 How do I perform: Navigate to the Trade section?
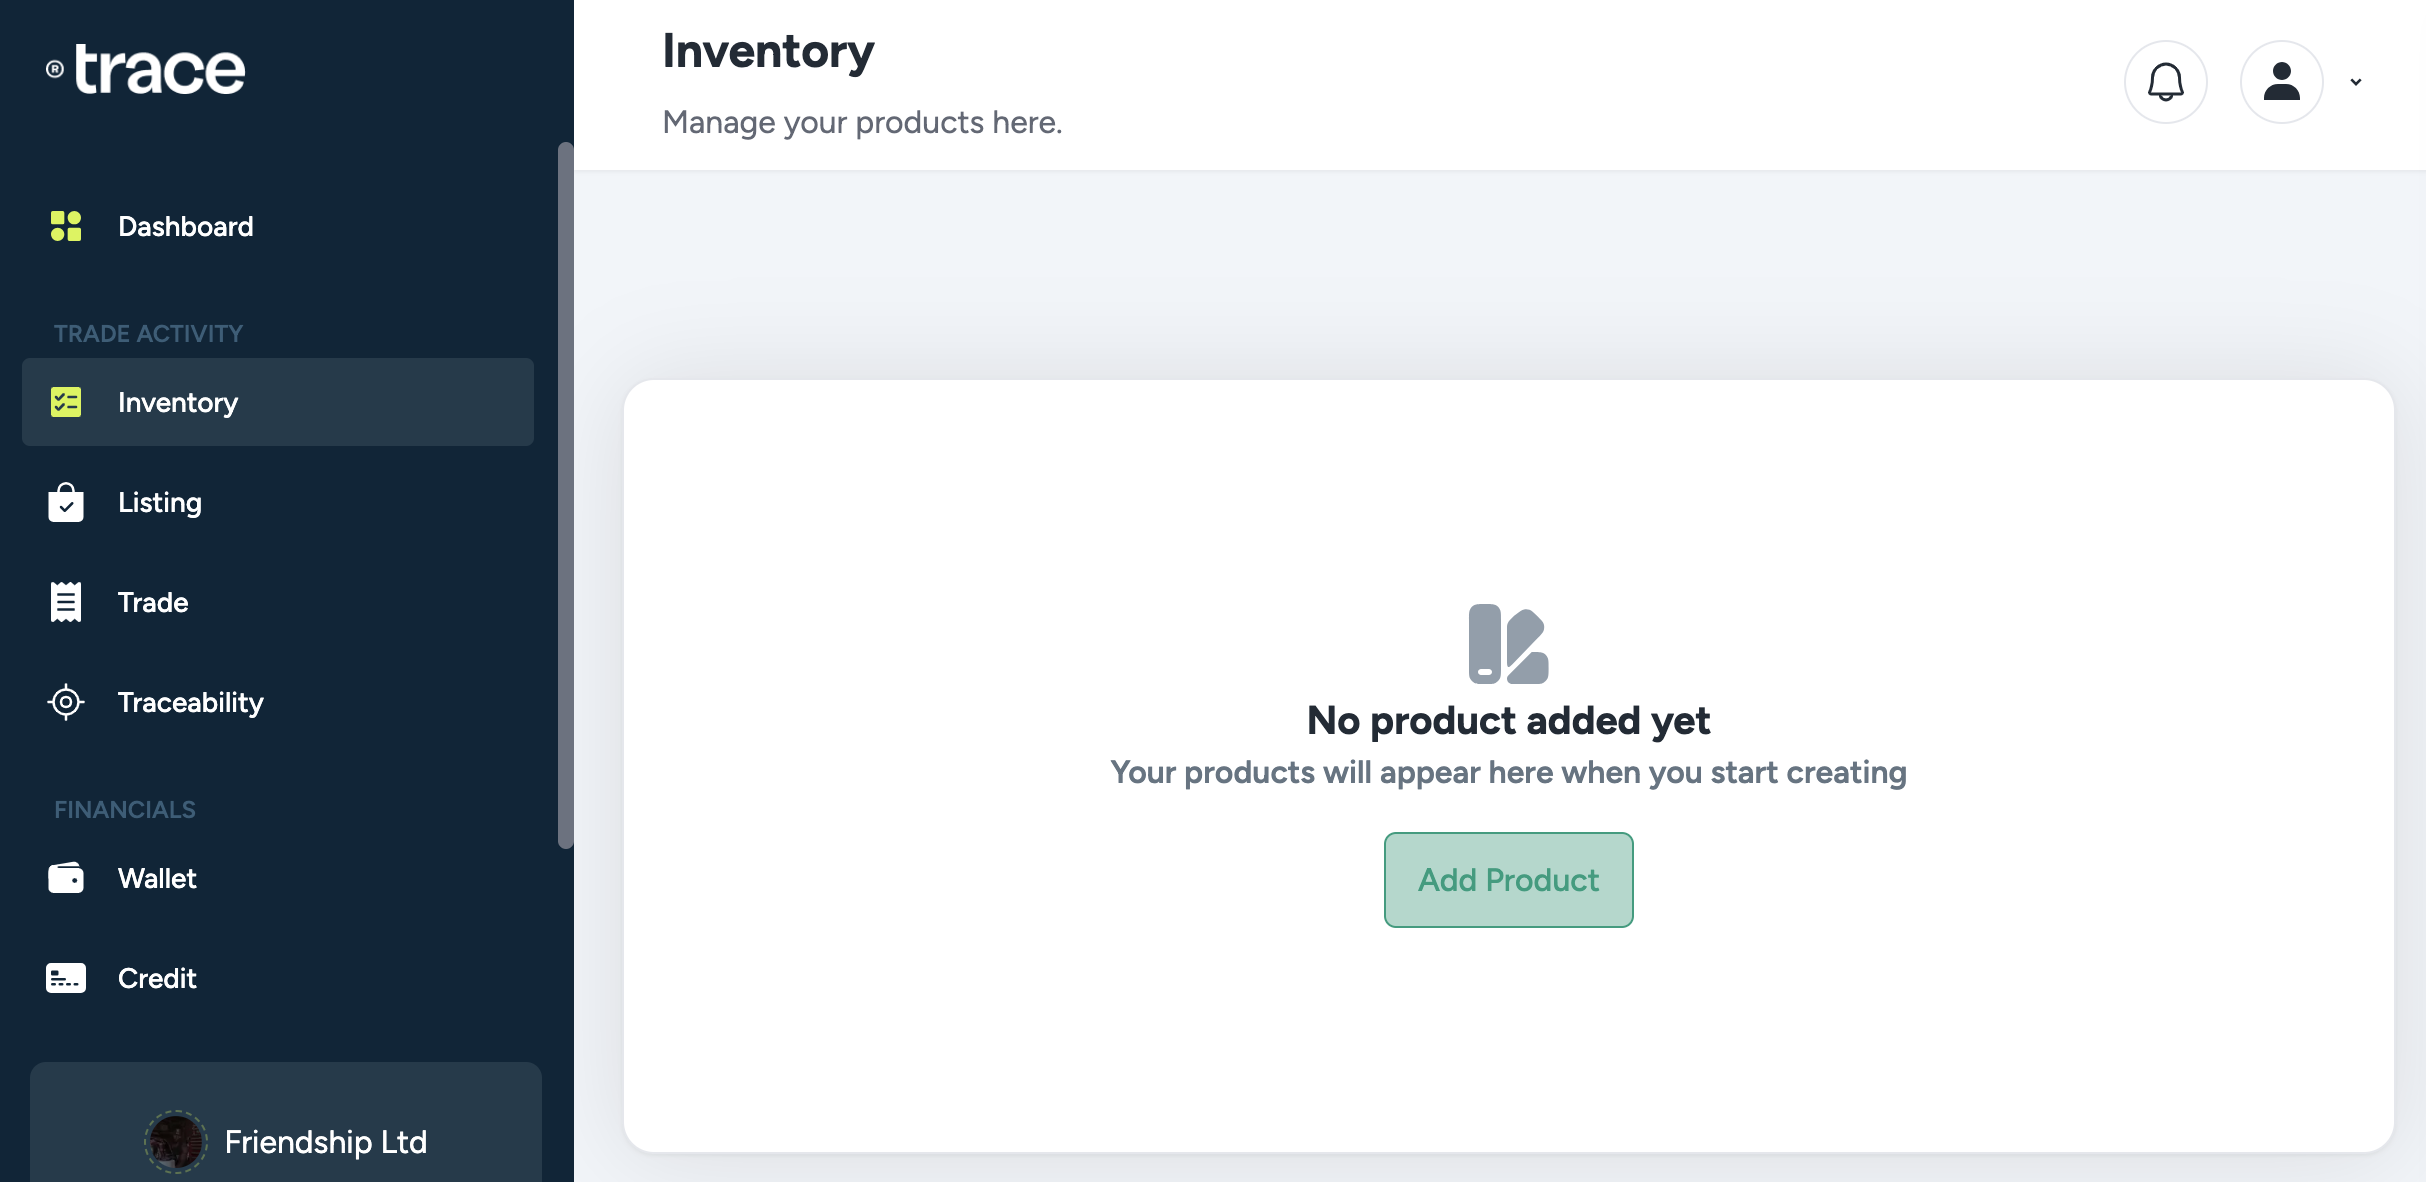[x=153, y=602]
